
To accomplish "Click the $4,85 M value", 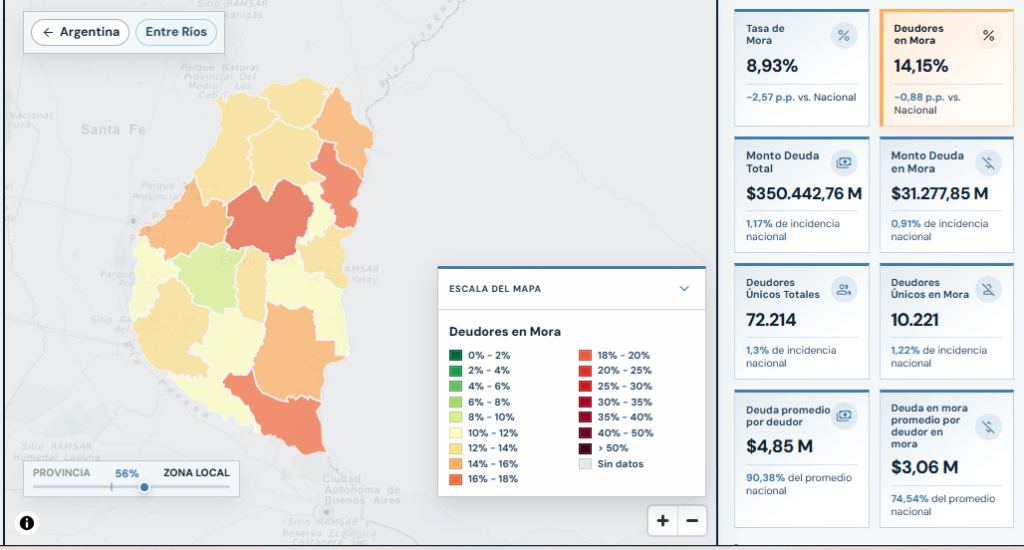I will coord(779,447).
